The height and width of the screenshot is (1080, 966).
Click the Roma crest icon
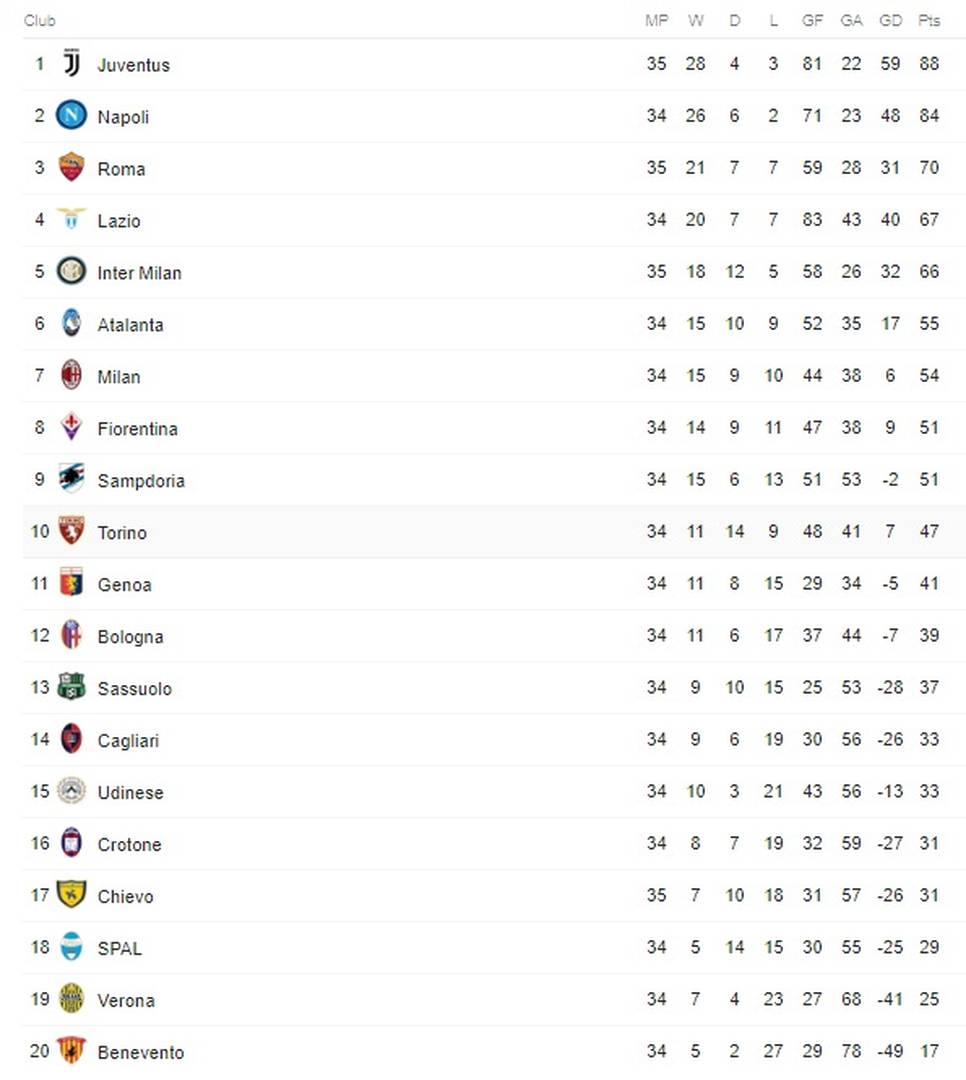coord(71,167)
